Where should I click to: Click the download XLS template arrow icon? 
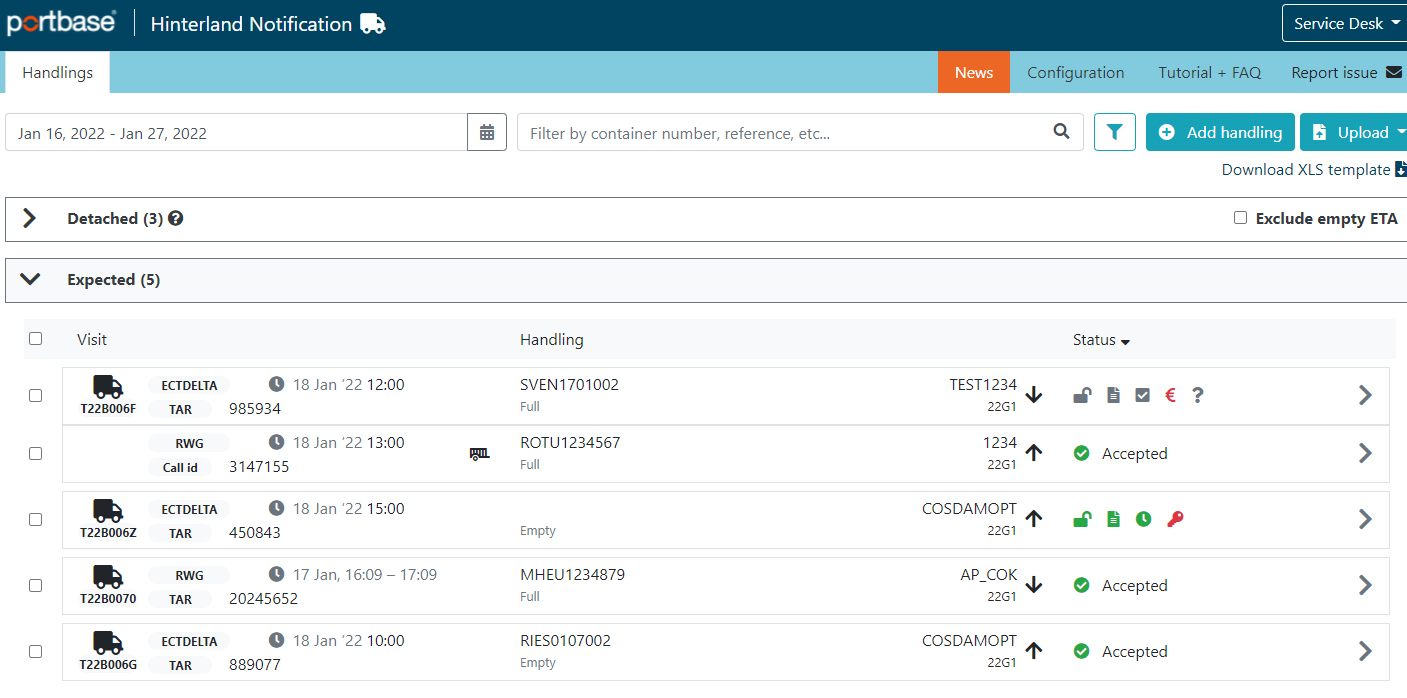[x=1400, y=170]
